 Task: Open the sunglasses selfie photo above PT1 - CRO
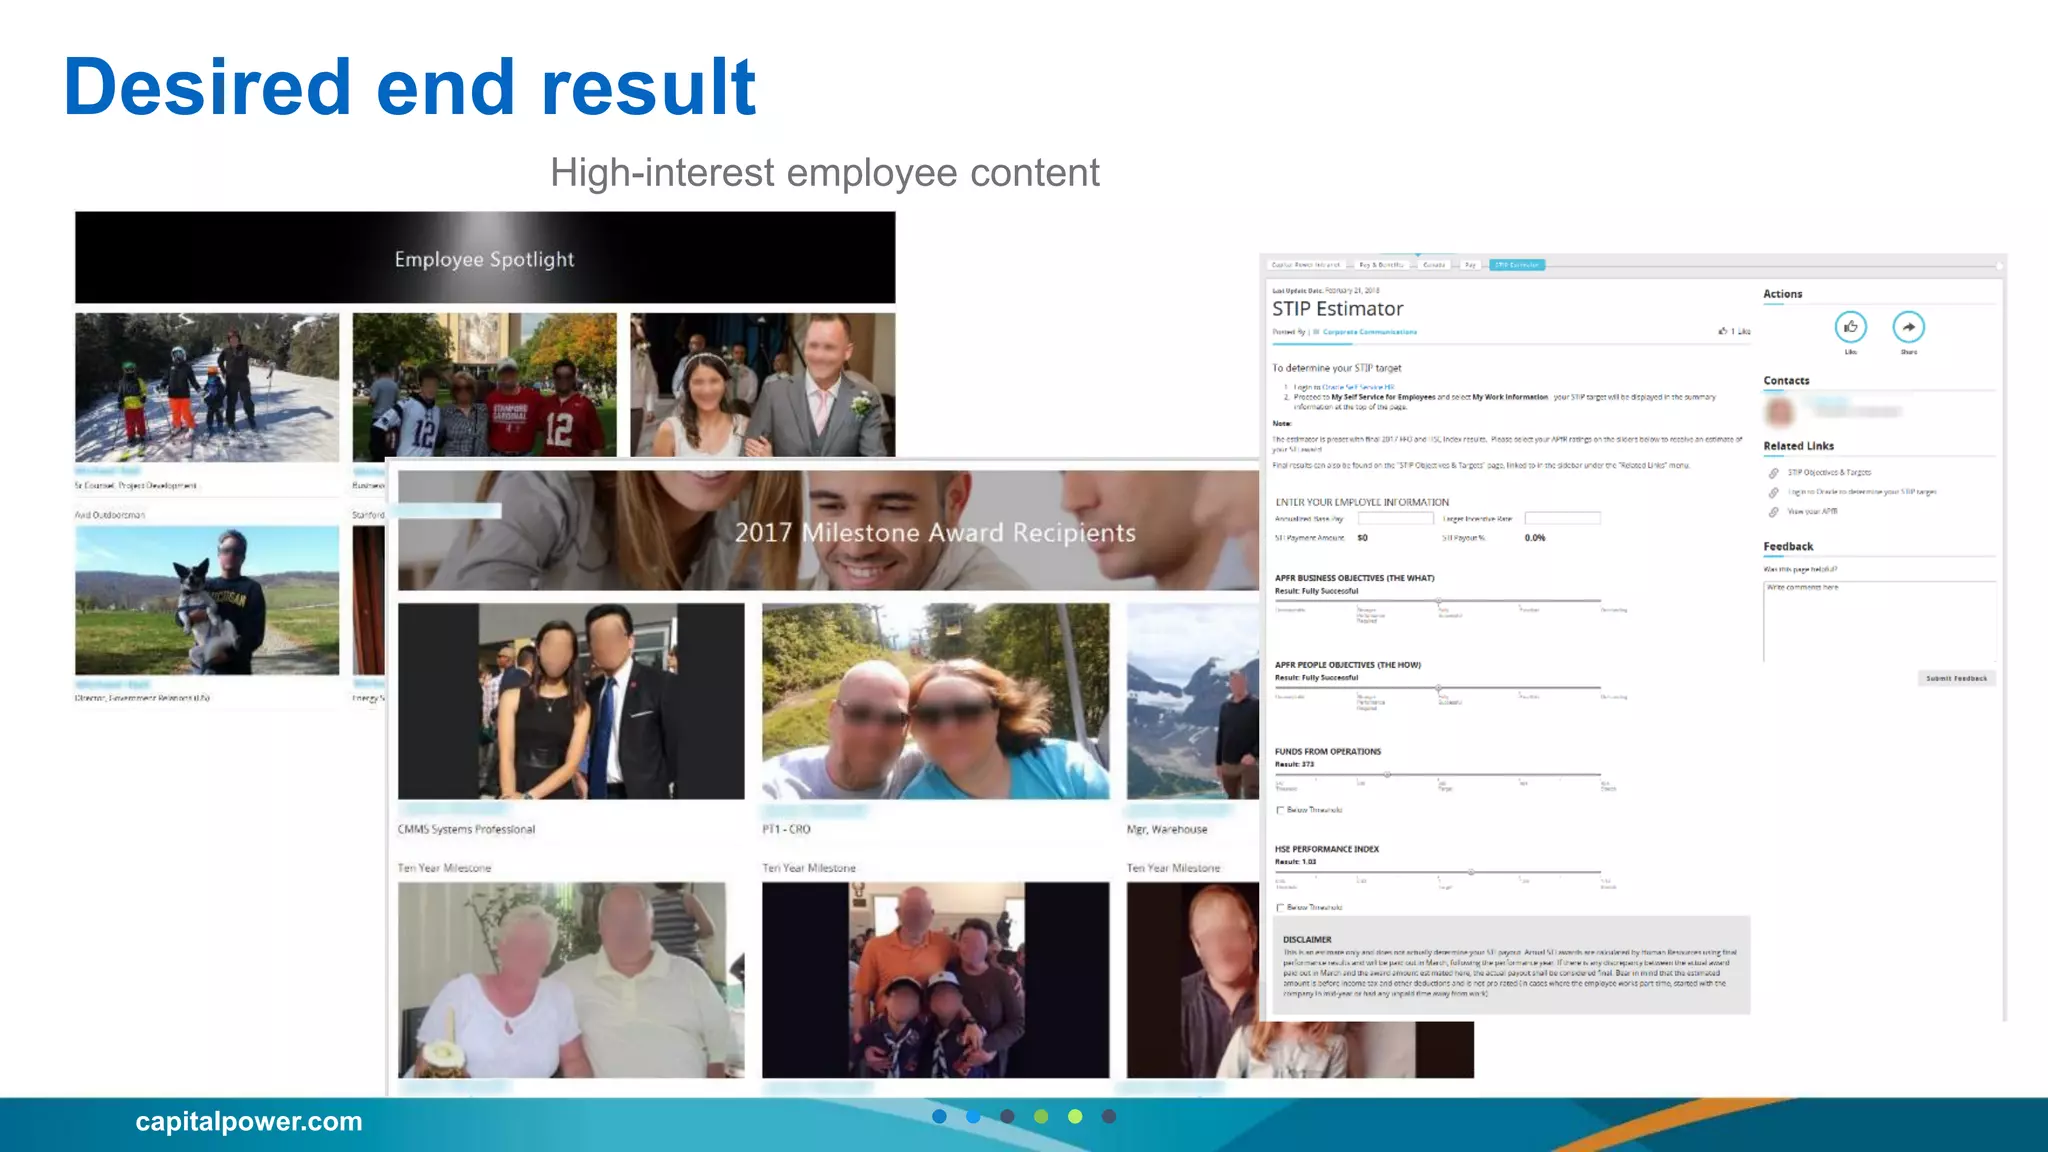pos(935,701)
